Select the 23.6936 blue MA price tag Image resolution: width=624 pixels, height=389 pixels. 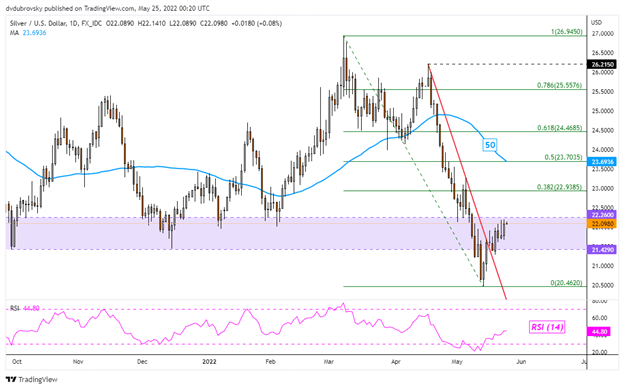click(603, 162)
